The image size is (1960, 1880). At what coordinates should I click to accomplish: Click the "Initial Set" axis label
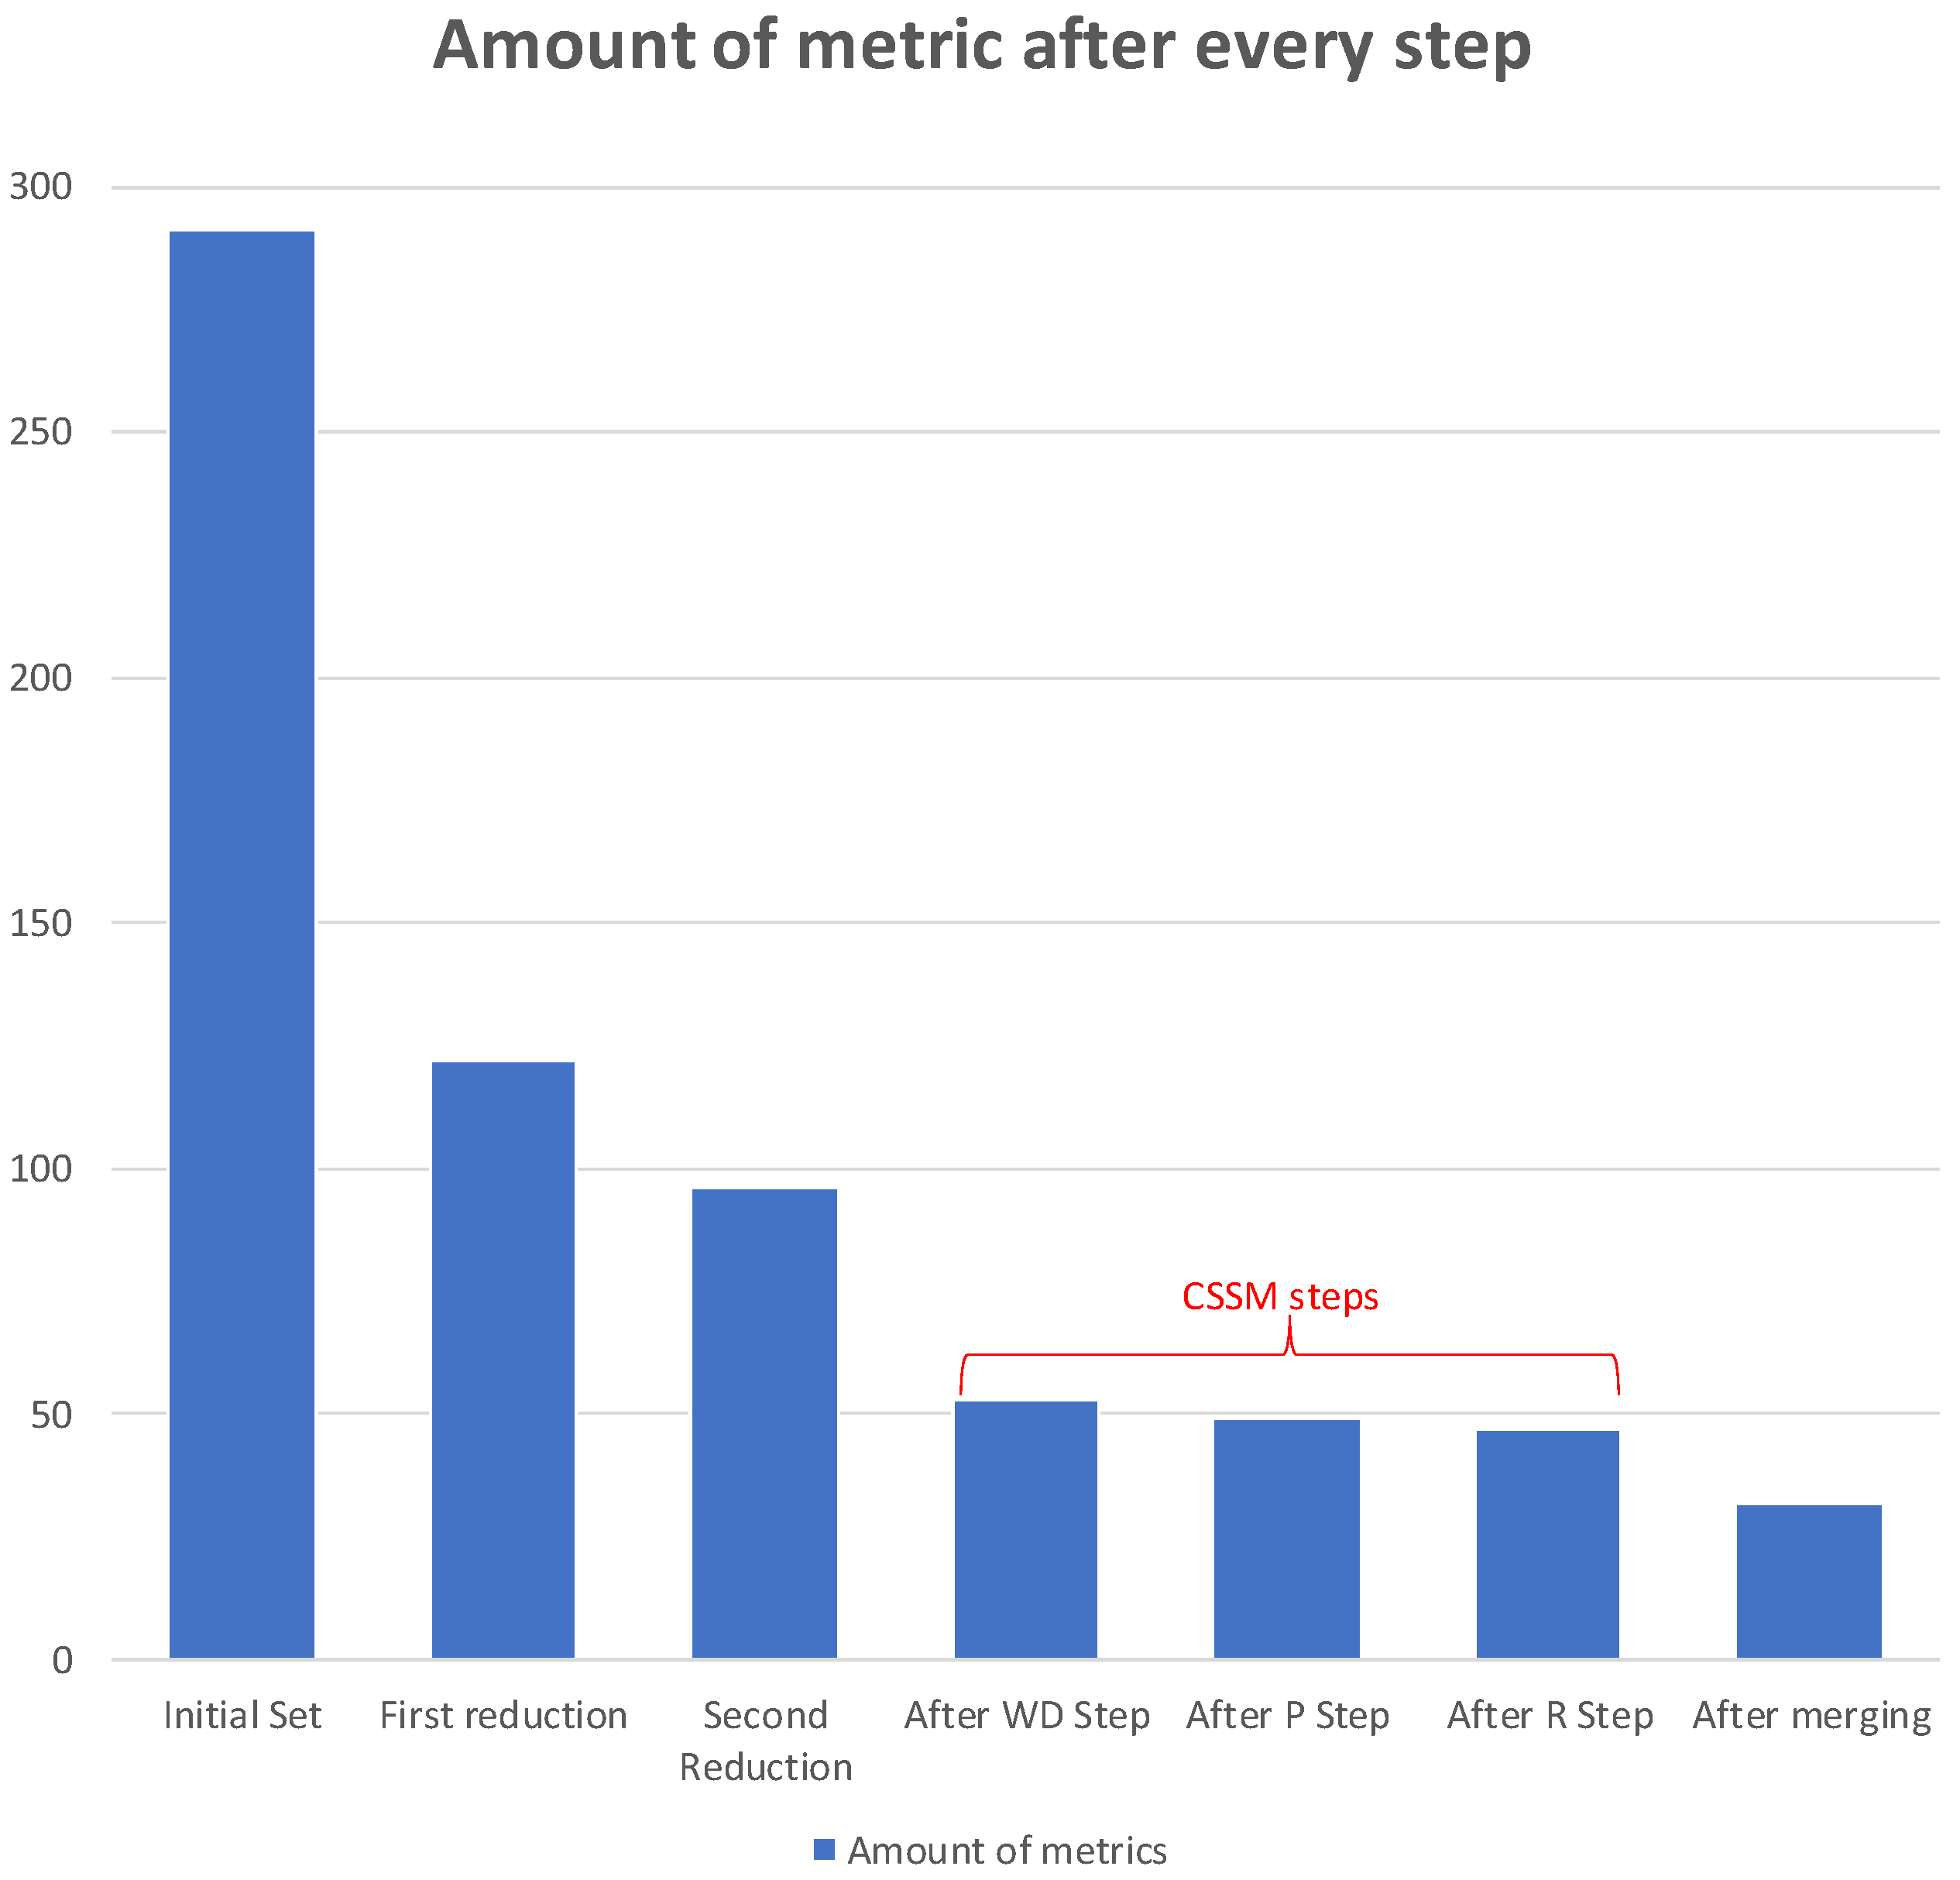[x=242, y=1715]
